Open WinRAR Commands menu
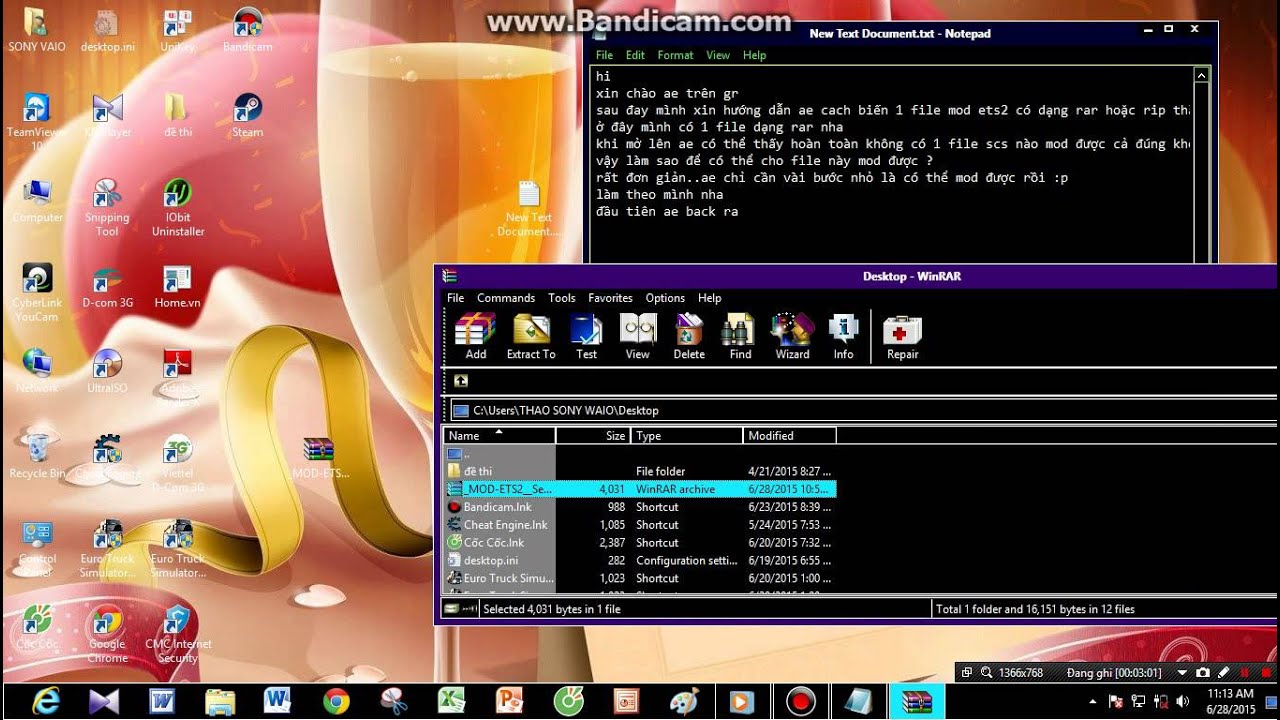Viewport: 1280px width, 720px height. coord(506,298)
